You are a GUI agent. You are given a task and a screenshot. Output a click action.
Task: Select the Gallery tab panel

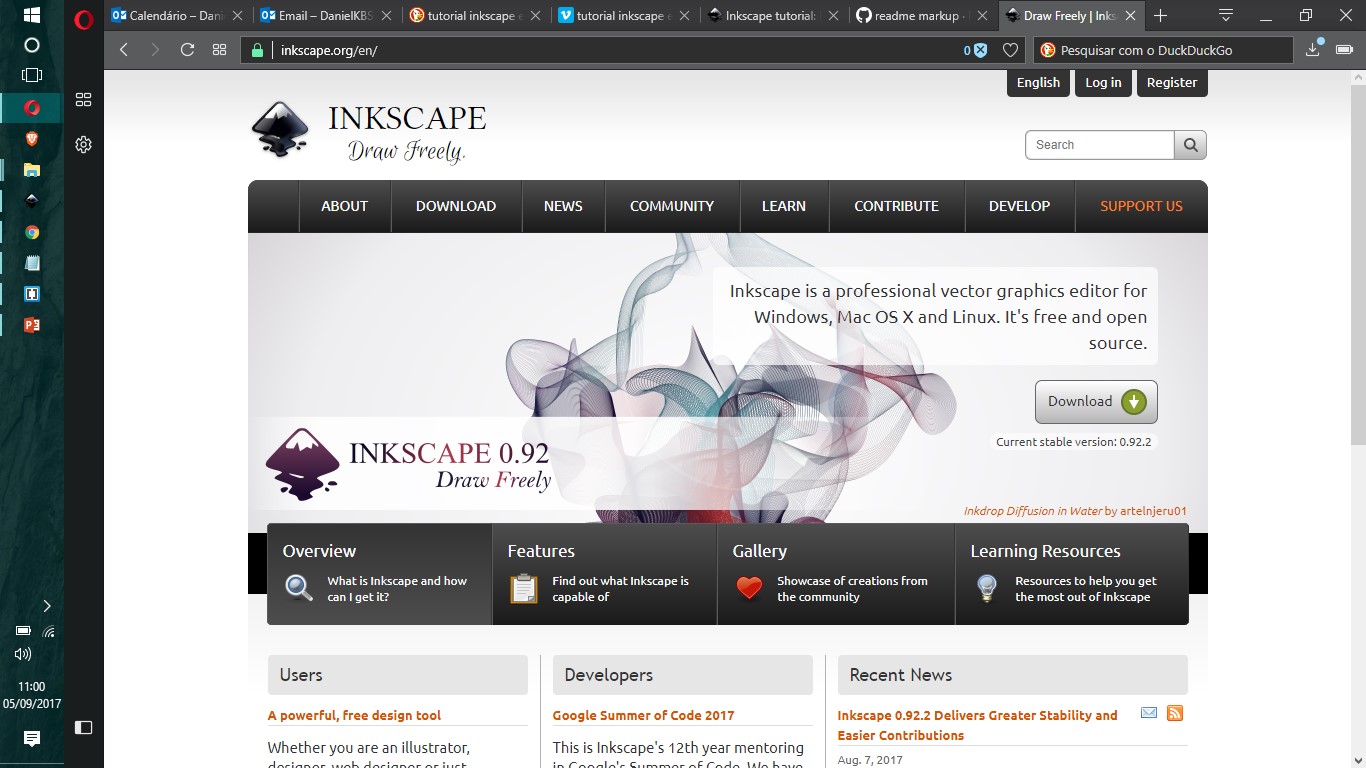coord(836,574)
